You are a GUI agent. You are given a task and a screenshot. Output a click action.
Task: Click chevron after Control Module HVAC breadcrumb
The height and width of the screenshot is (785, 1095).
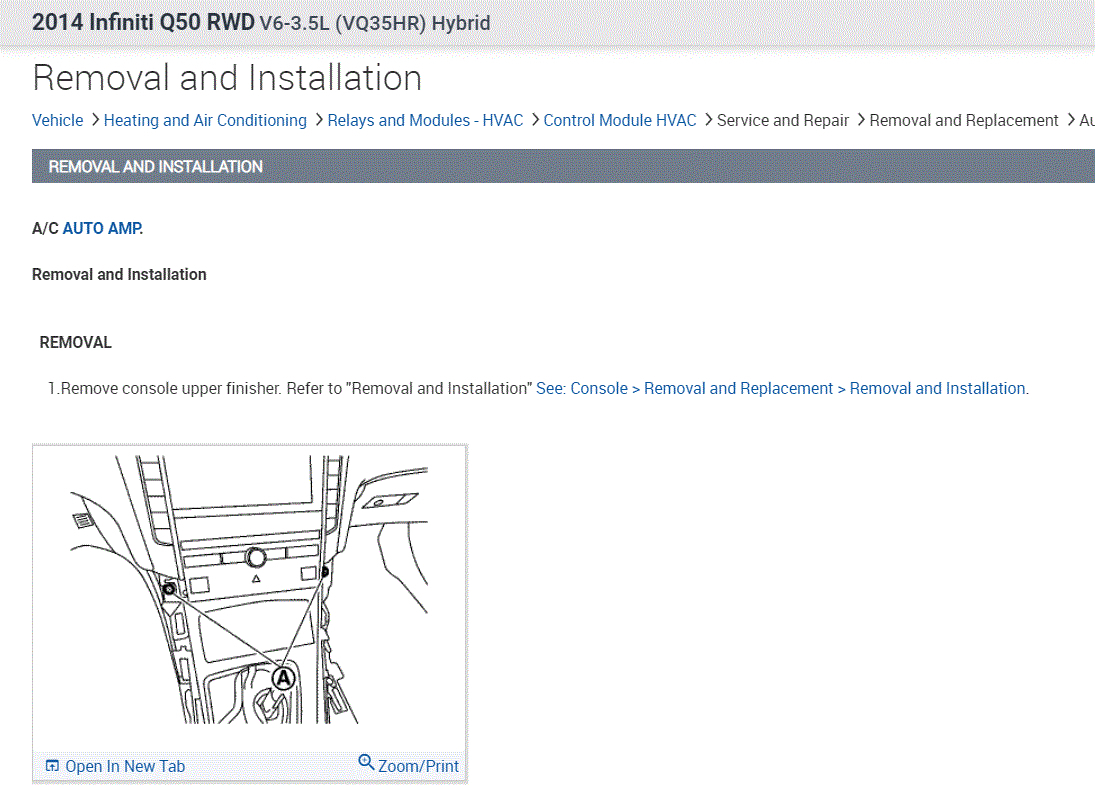tap(708, 120)
